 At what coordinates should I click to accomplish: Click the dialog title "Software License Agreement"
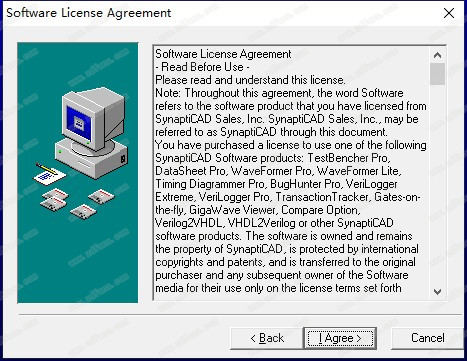(89, 13)
